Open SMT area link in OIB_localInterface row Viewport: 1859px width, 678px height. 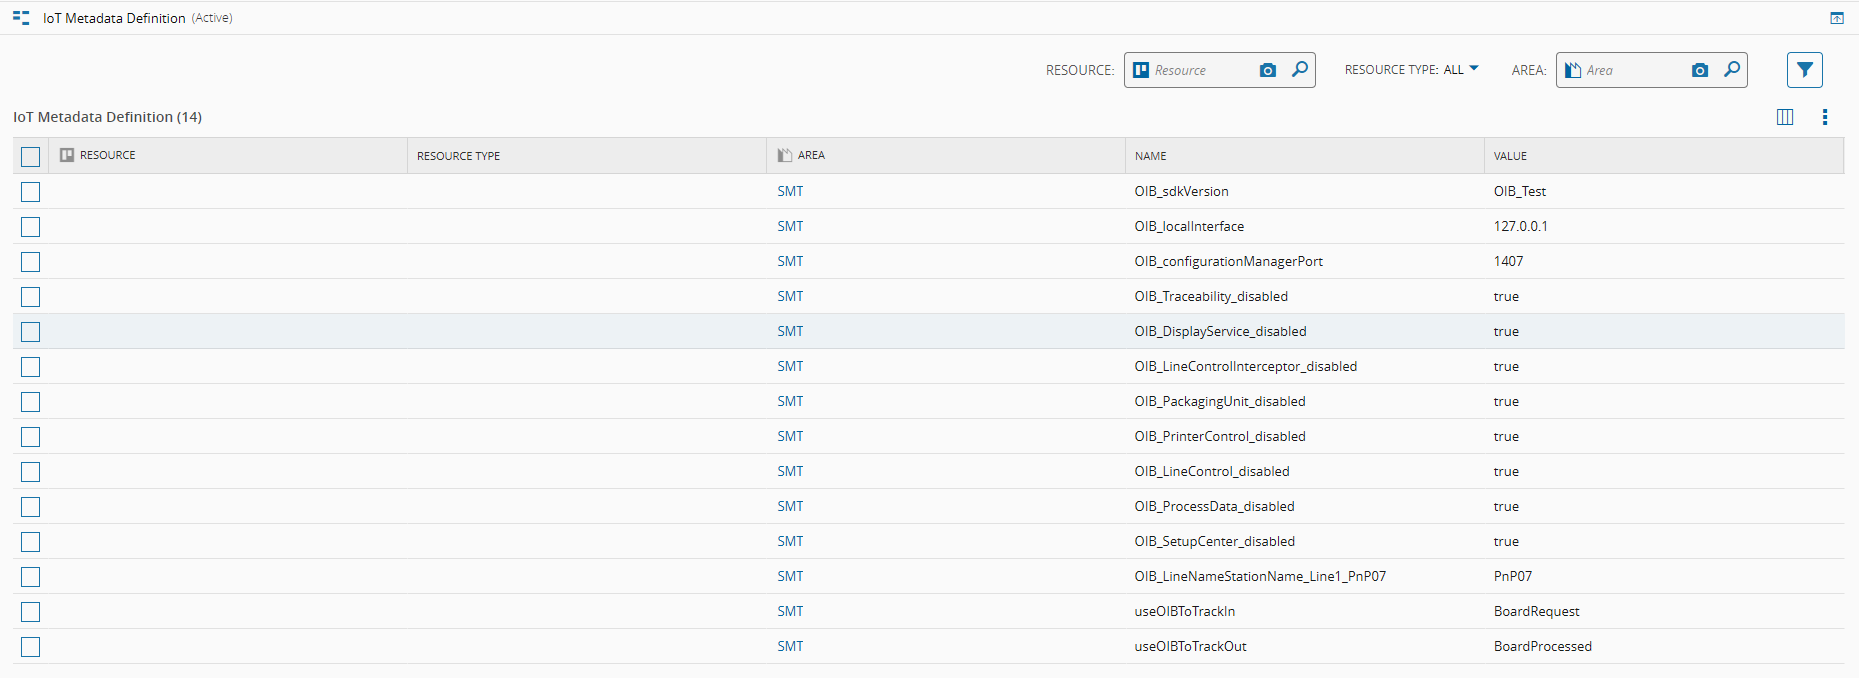tap(790, 226)
